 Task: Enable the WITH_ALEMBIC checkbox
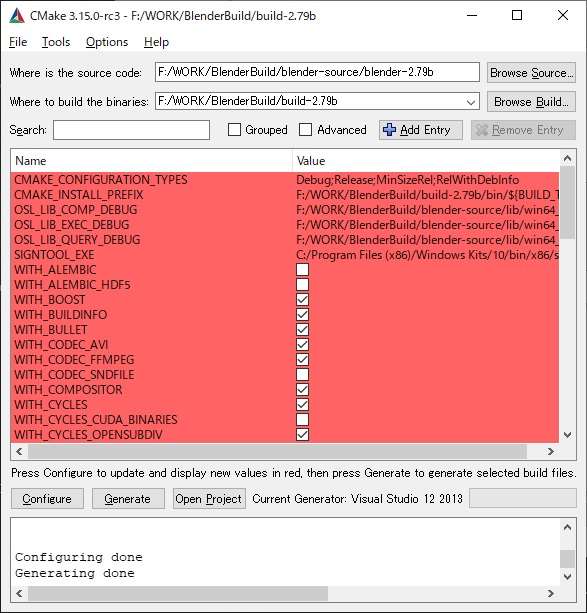302,270
